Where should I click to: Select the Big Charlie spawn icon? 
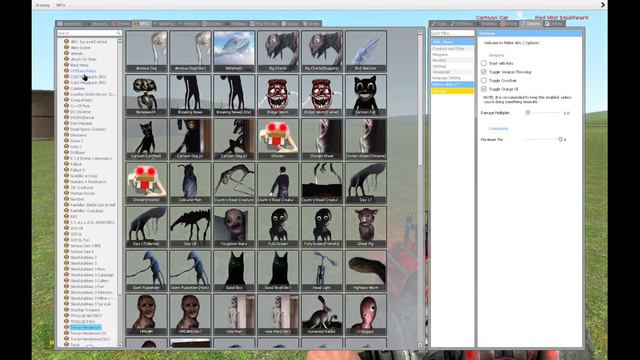click(x=278, y=51)
